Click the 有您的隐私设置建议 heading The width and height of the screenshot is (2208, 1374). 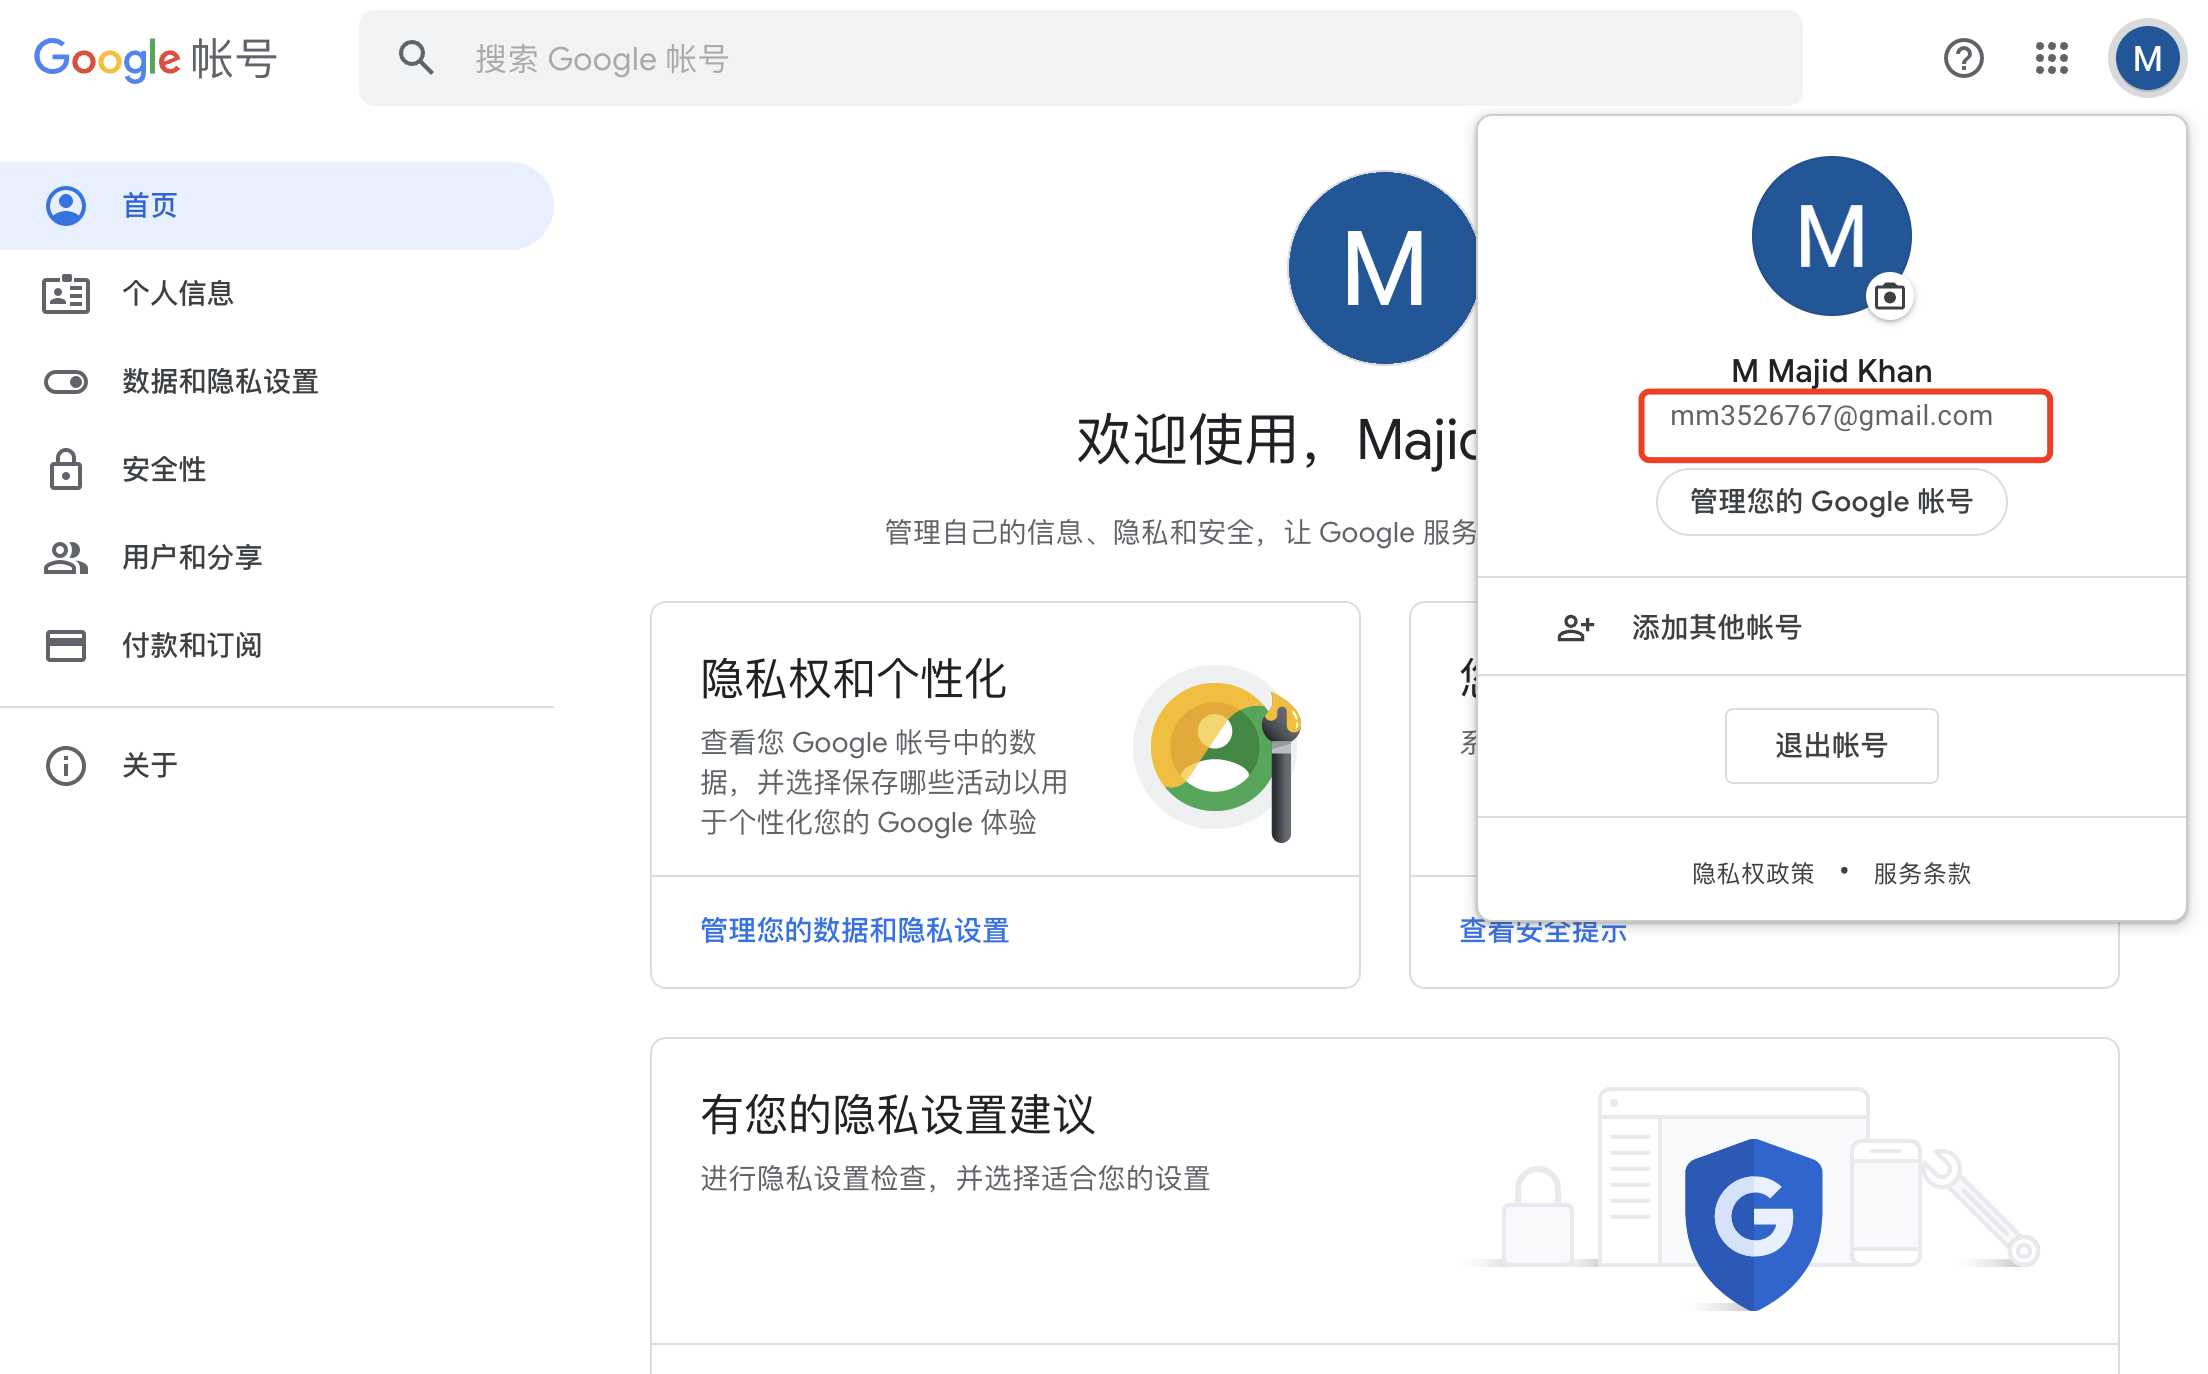[898, 1115]
